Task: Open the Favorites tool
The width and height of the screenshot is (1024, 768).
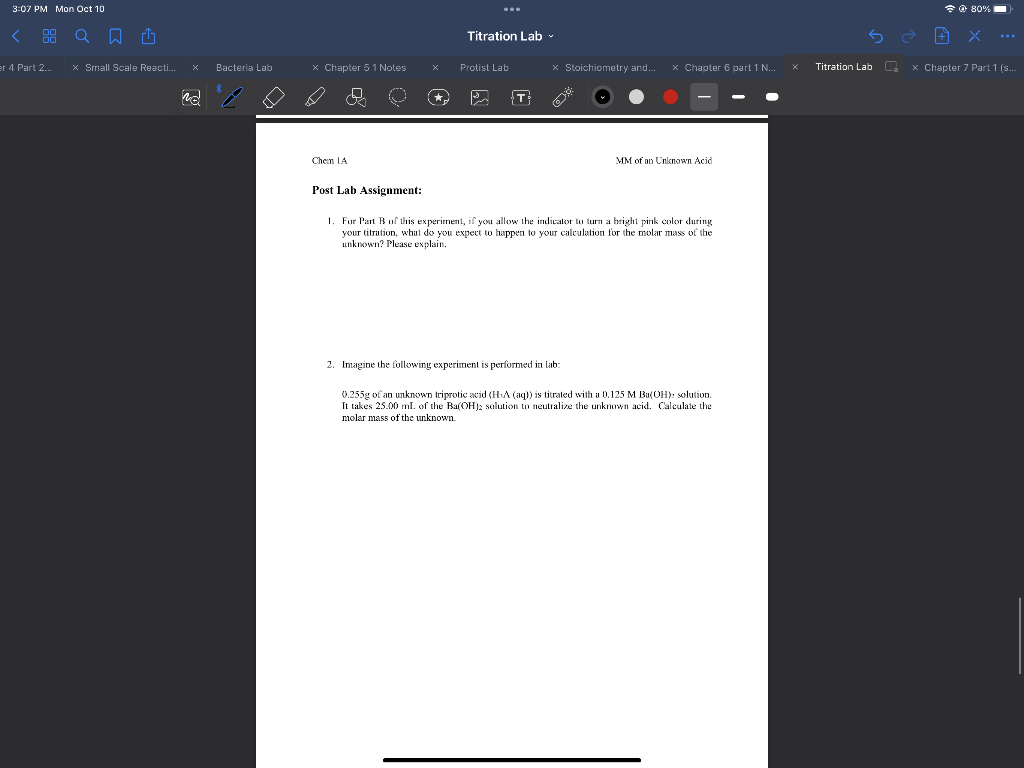Action: pyautogui.click(x=440, y=97)
